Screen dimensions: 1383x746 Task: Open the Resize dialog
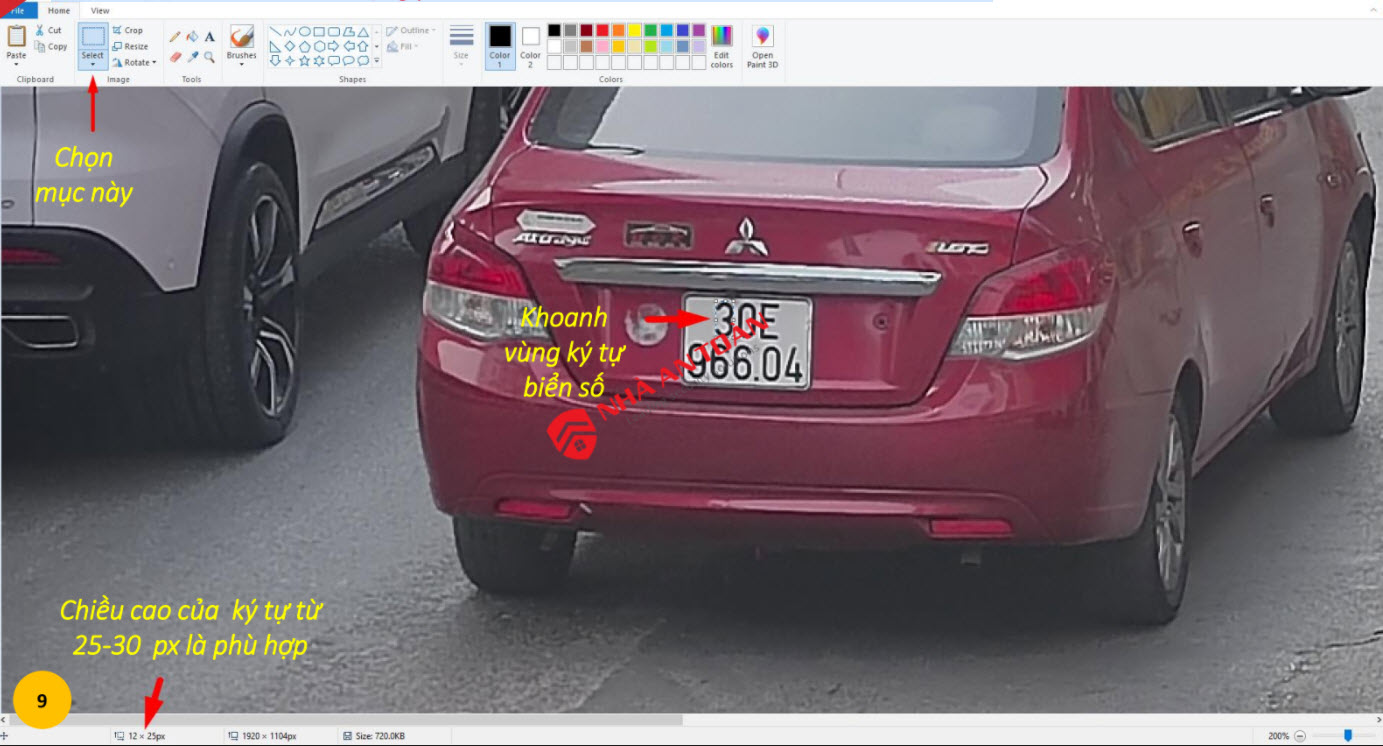[130, 46]
